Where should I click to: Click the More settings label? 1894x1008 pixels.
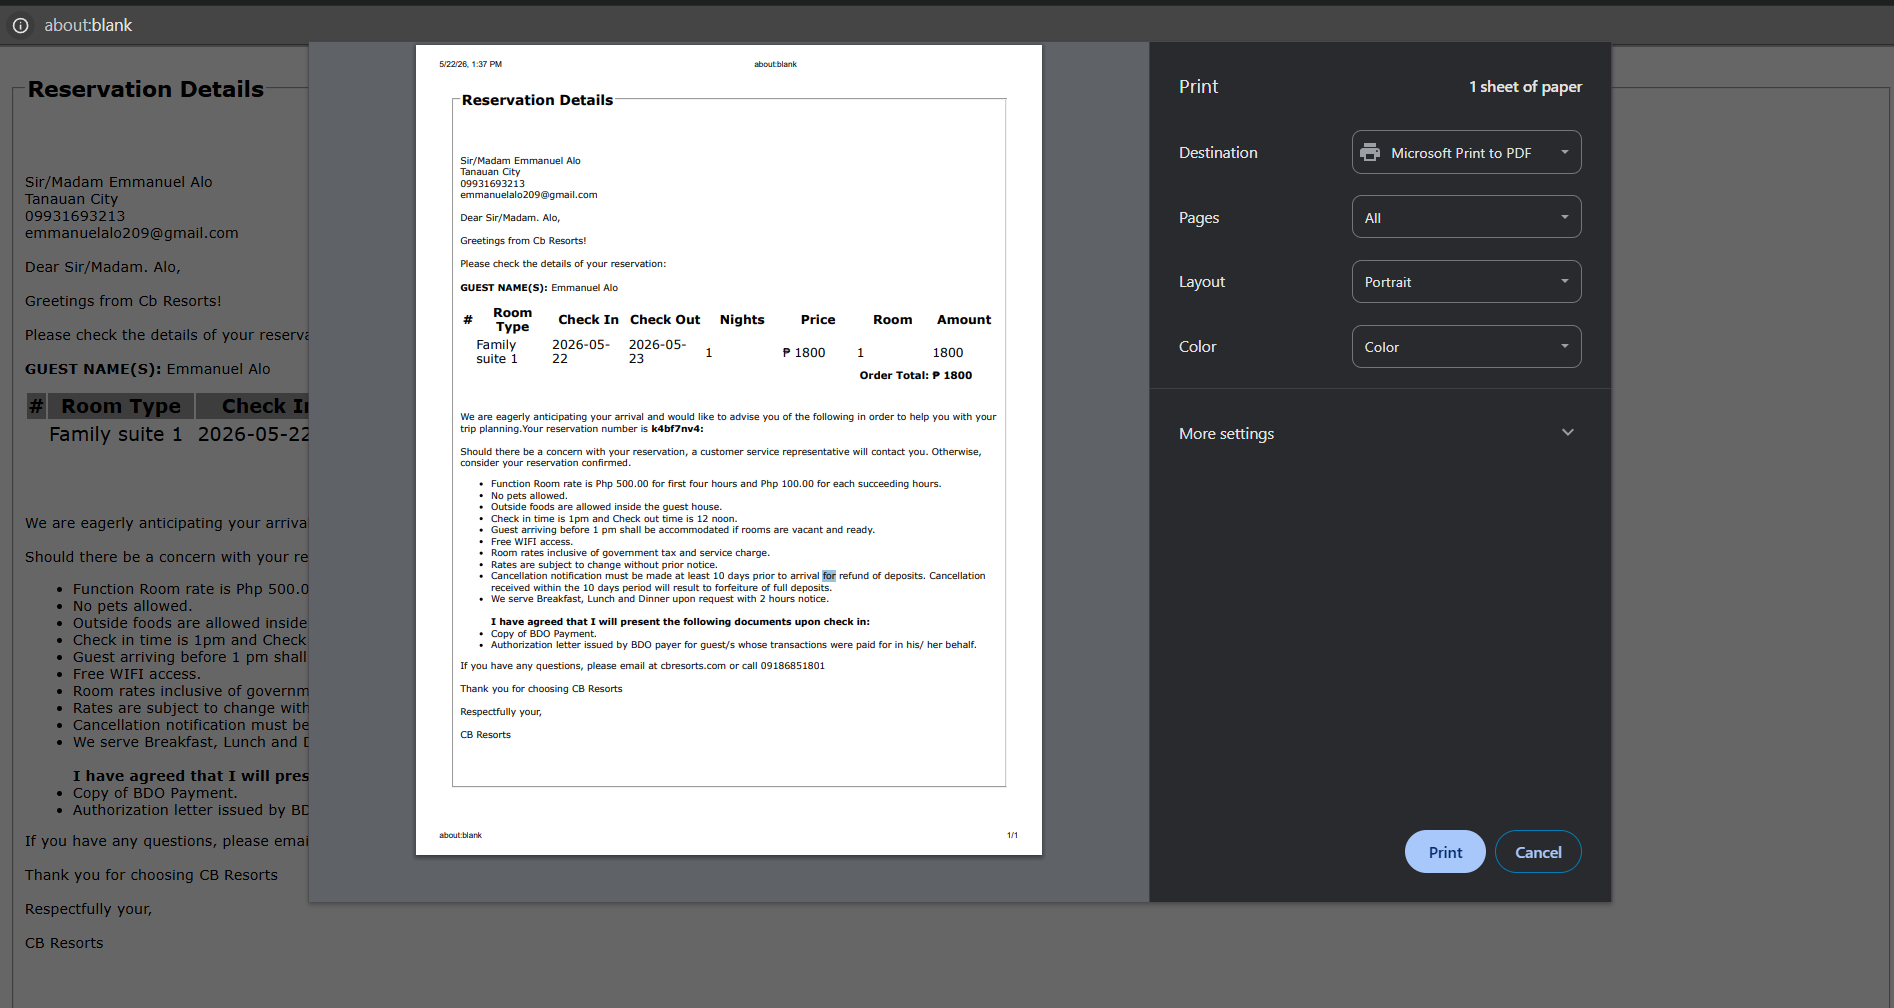pyautogui.click(x=1226, y=433)
